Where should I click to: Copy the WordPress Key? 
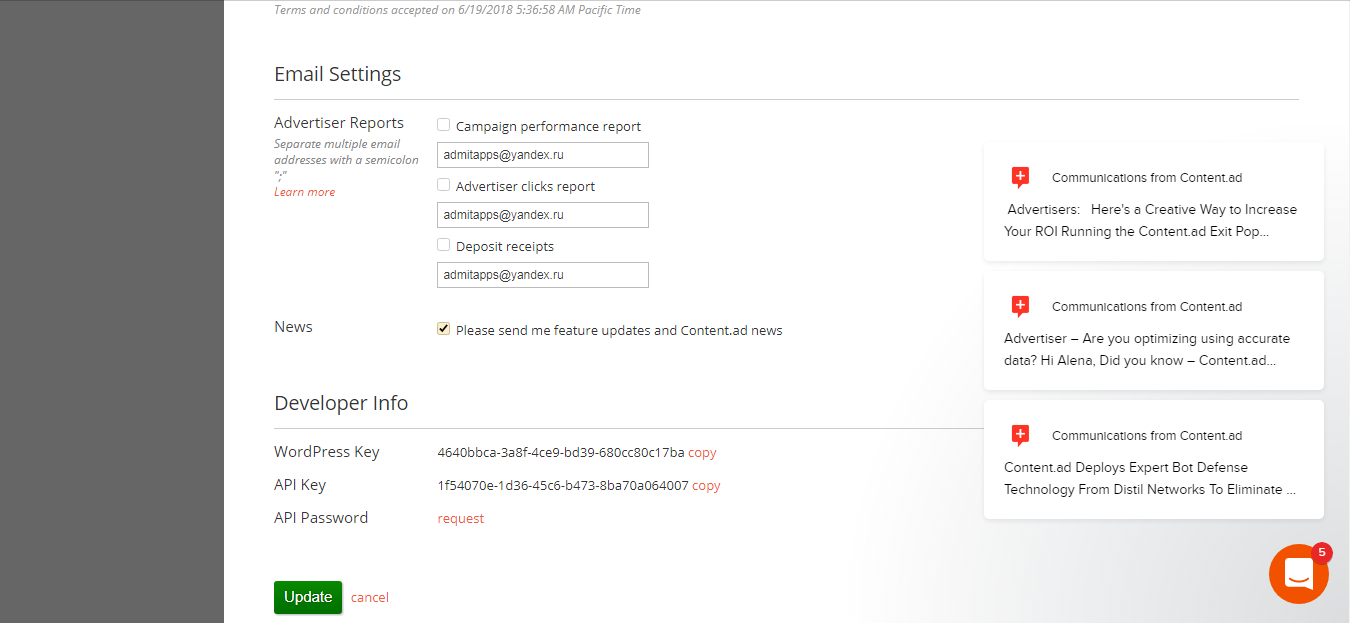click(702, 453)
